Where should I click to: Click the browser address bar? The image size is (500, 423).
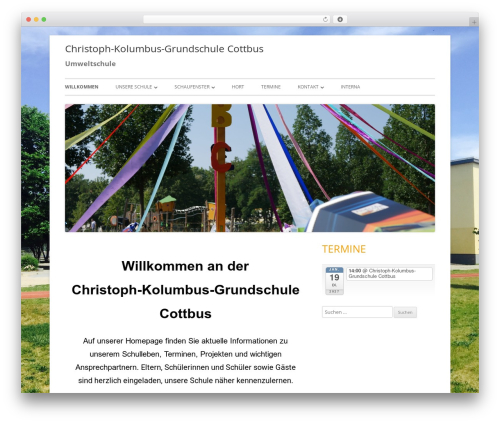[x=237, y=19]
